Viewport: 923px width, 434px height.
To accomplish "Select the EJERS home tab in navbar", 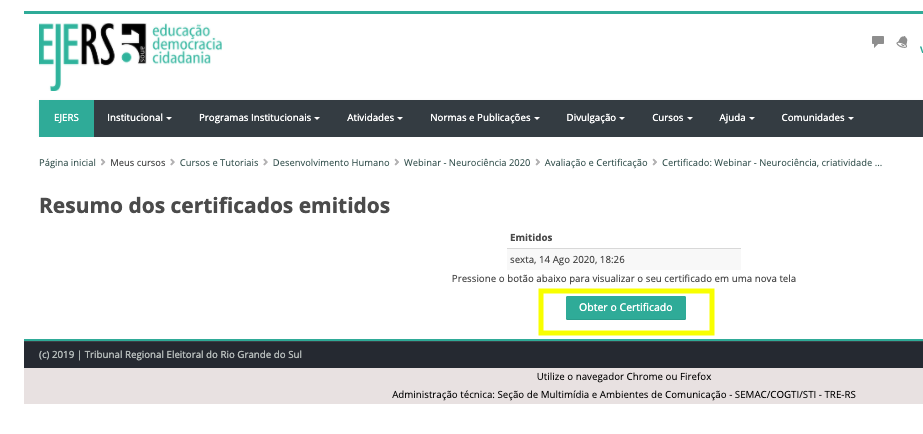I will click(x=66, y=118).
